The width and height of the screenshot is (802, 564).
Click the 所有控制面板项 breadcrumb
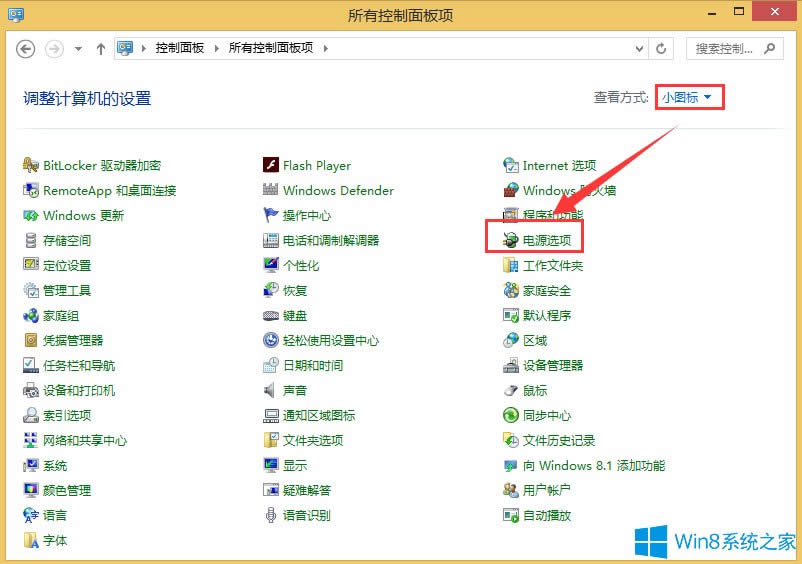click(x=271, y=48)
